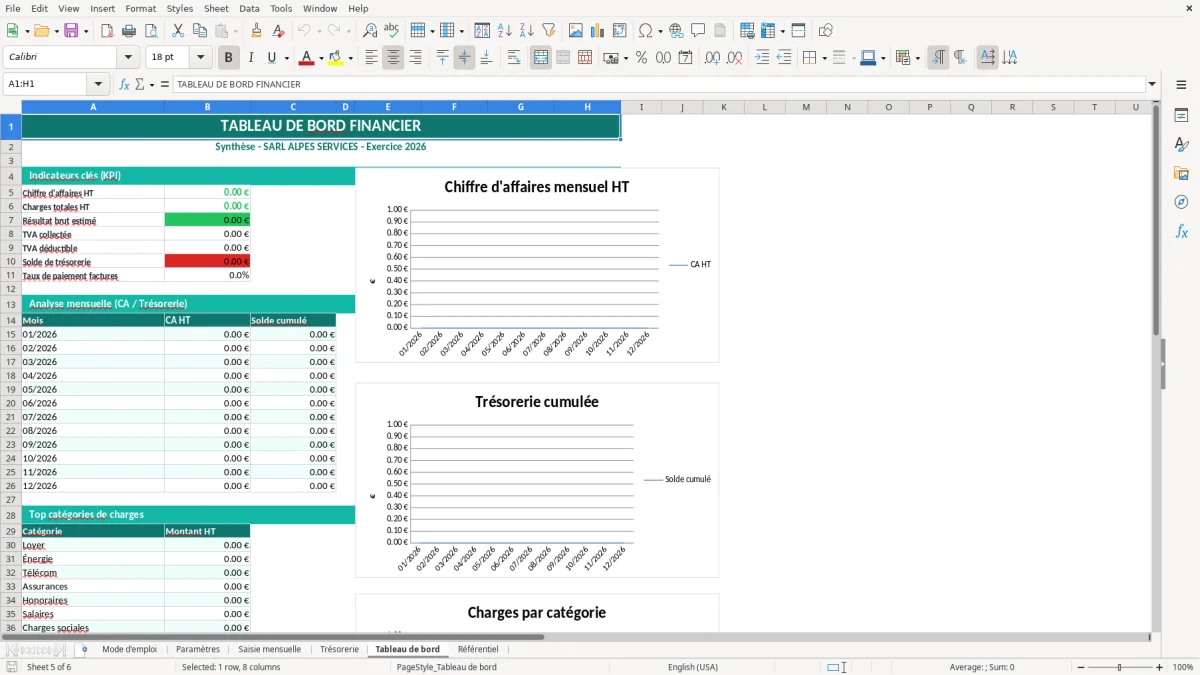Switch to the Trésorerie sheet tab

click(339, 649)
